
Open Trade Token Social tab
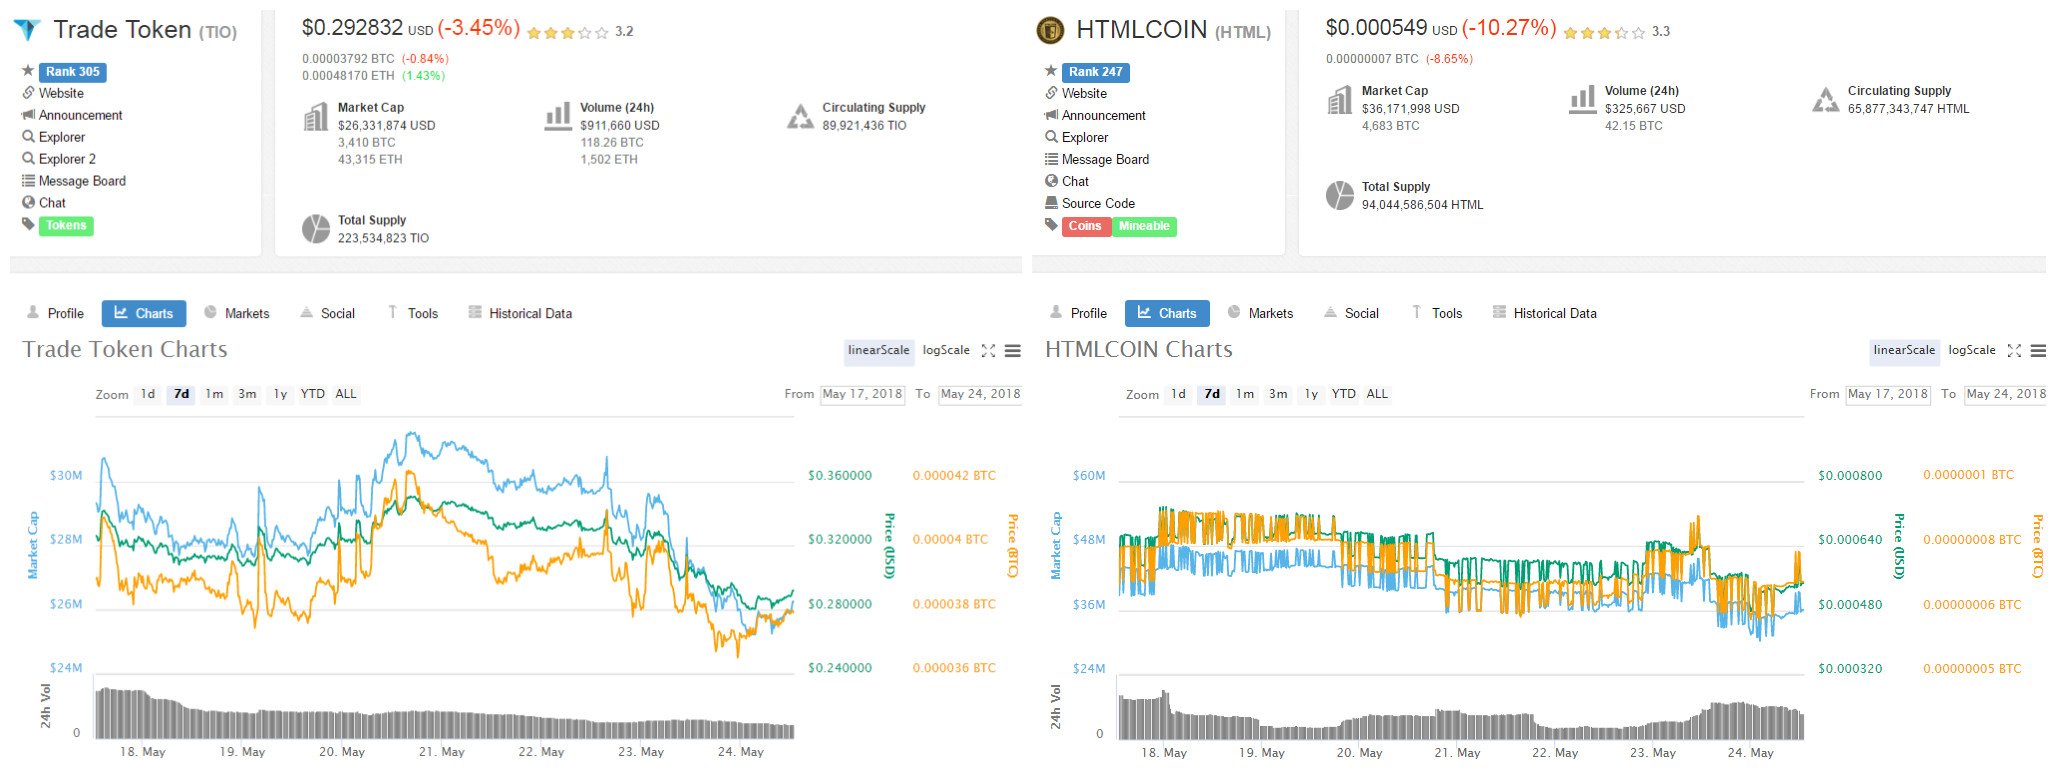pyautogui.click(x=328, y=313)
